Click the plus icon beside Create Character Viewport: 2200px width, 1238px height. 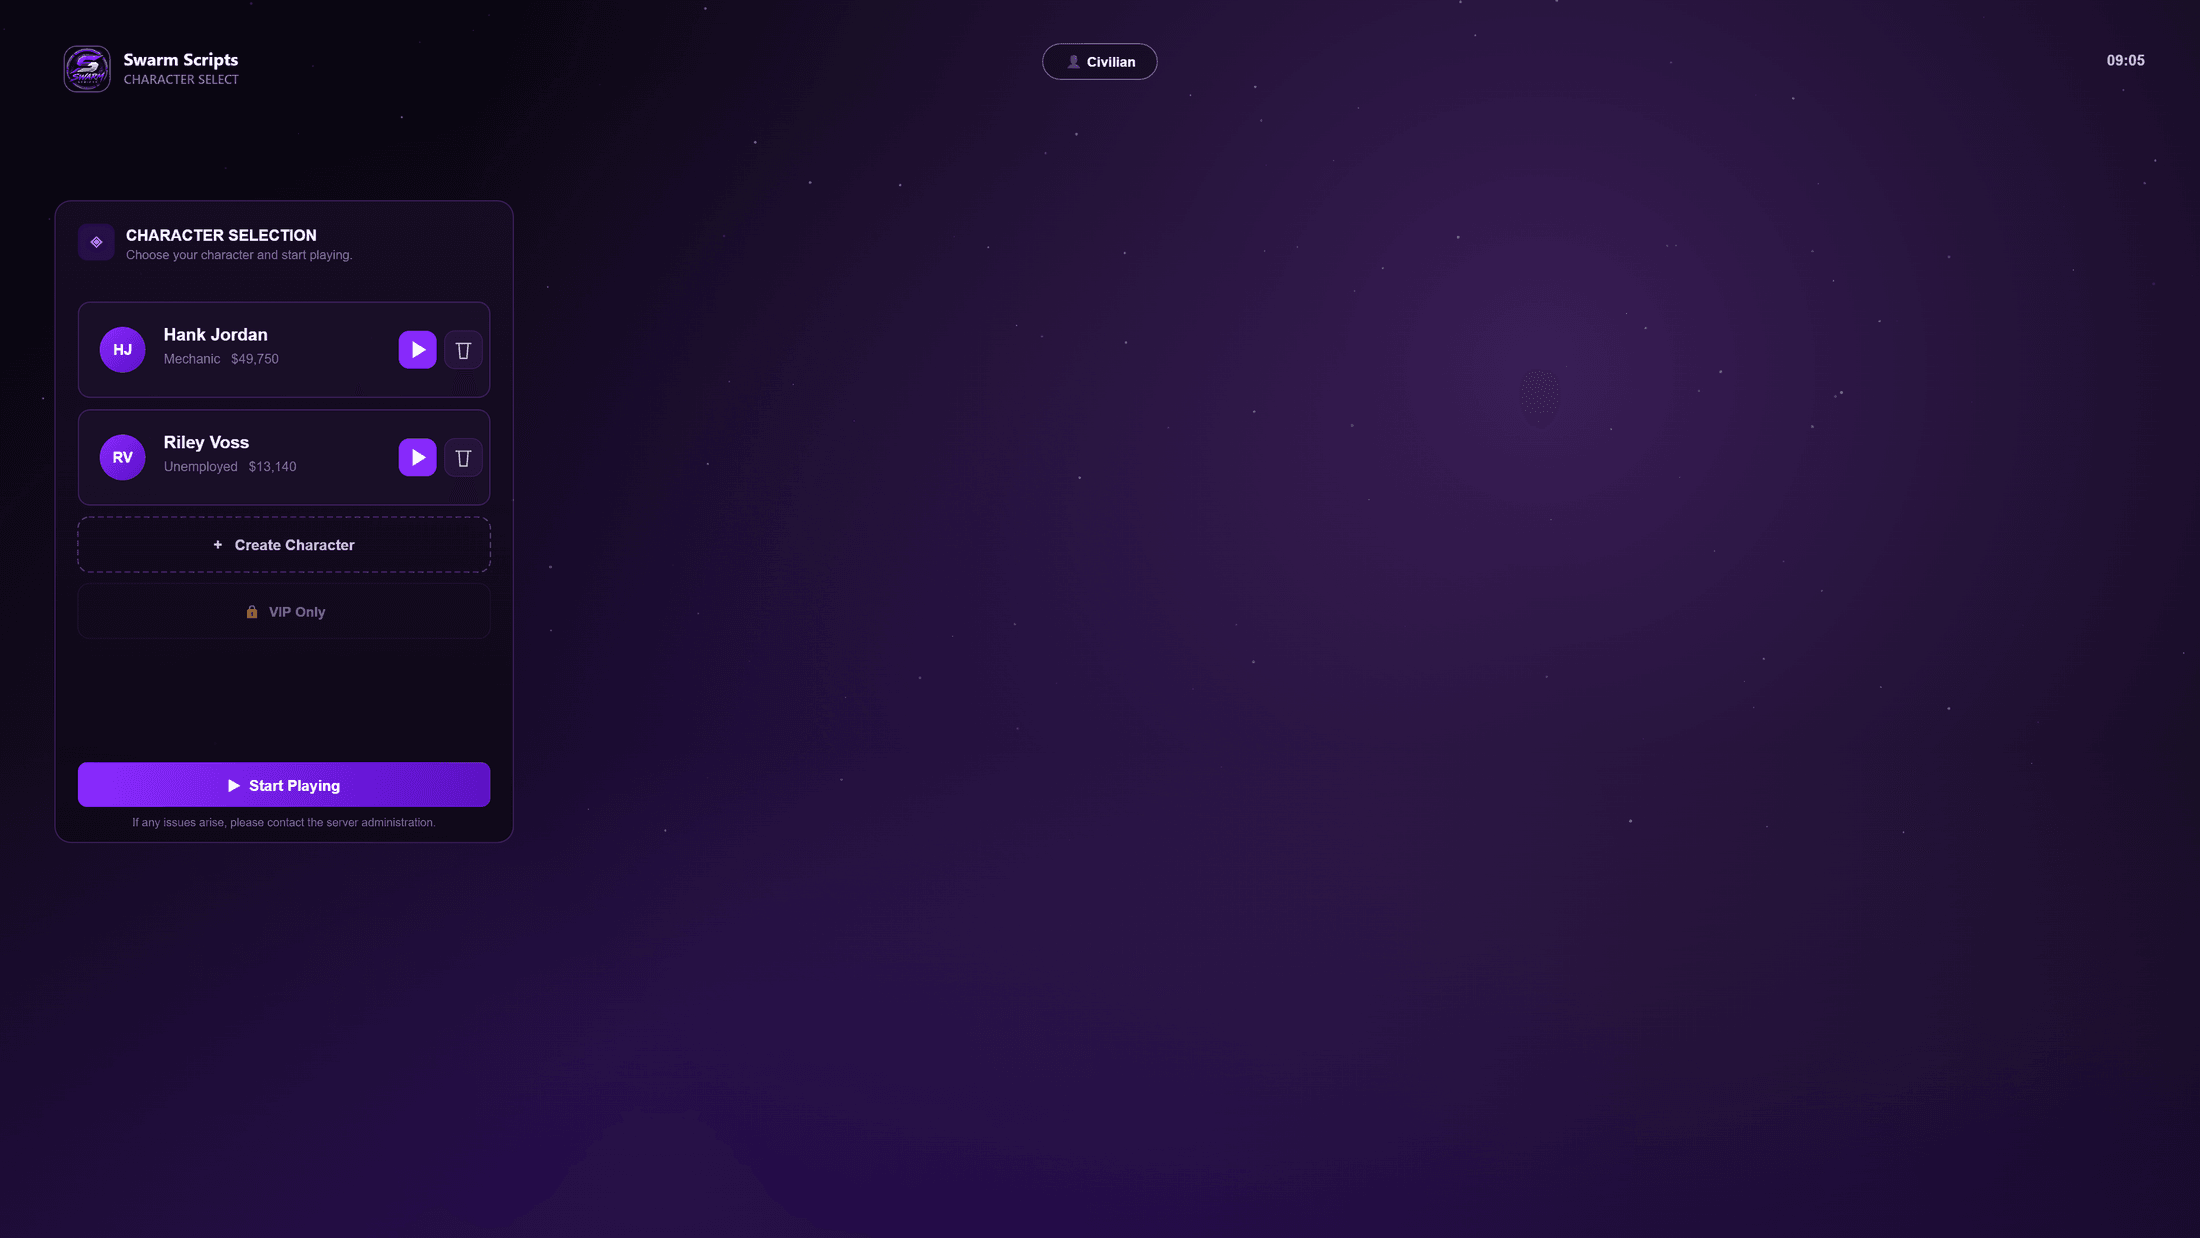coord(218,545)
